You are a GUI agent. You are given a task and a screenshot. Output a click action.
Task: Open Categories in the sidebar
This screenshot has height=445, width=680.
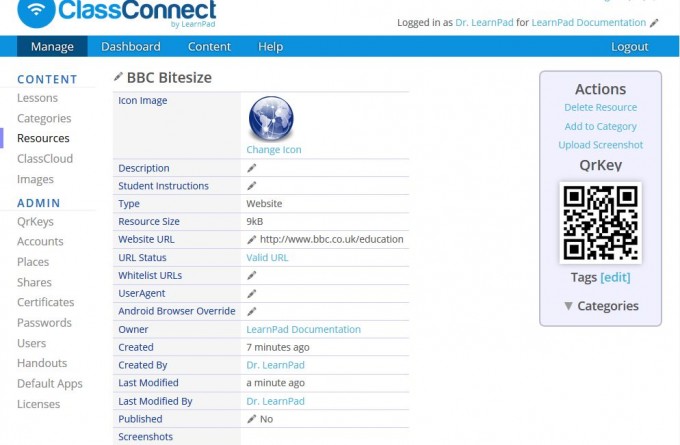pos(44,118)
